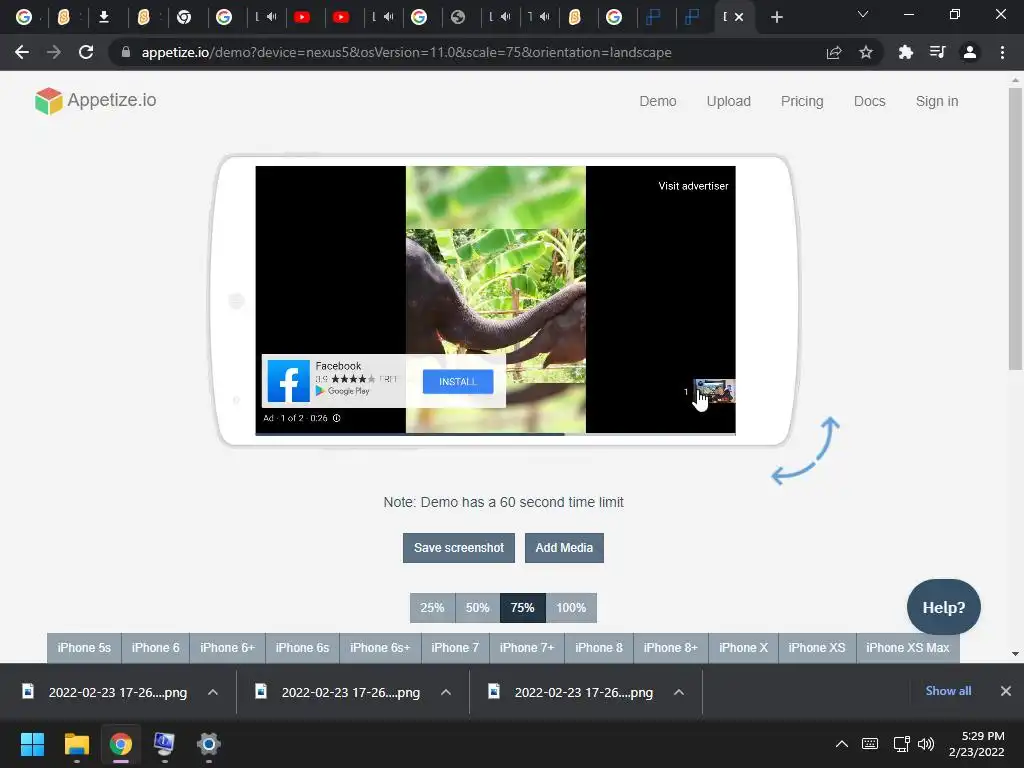
Task: Open Chrome three-dot menu
Action: click(x=1002, y=52)
